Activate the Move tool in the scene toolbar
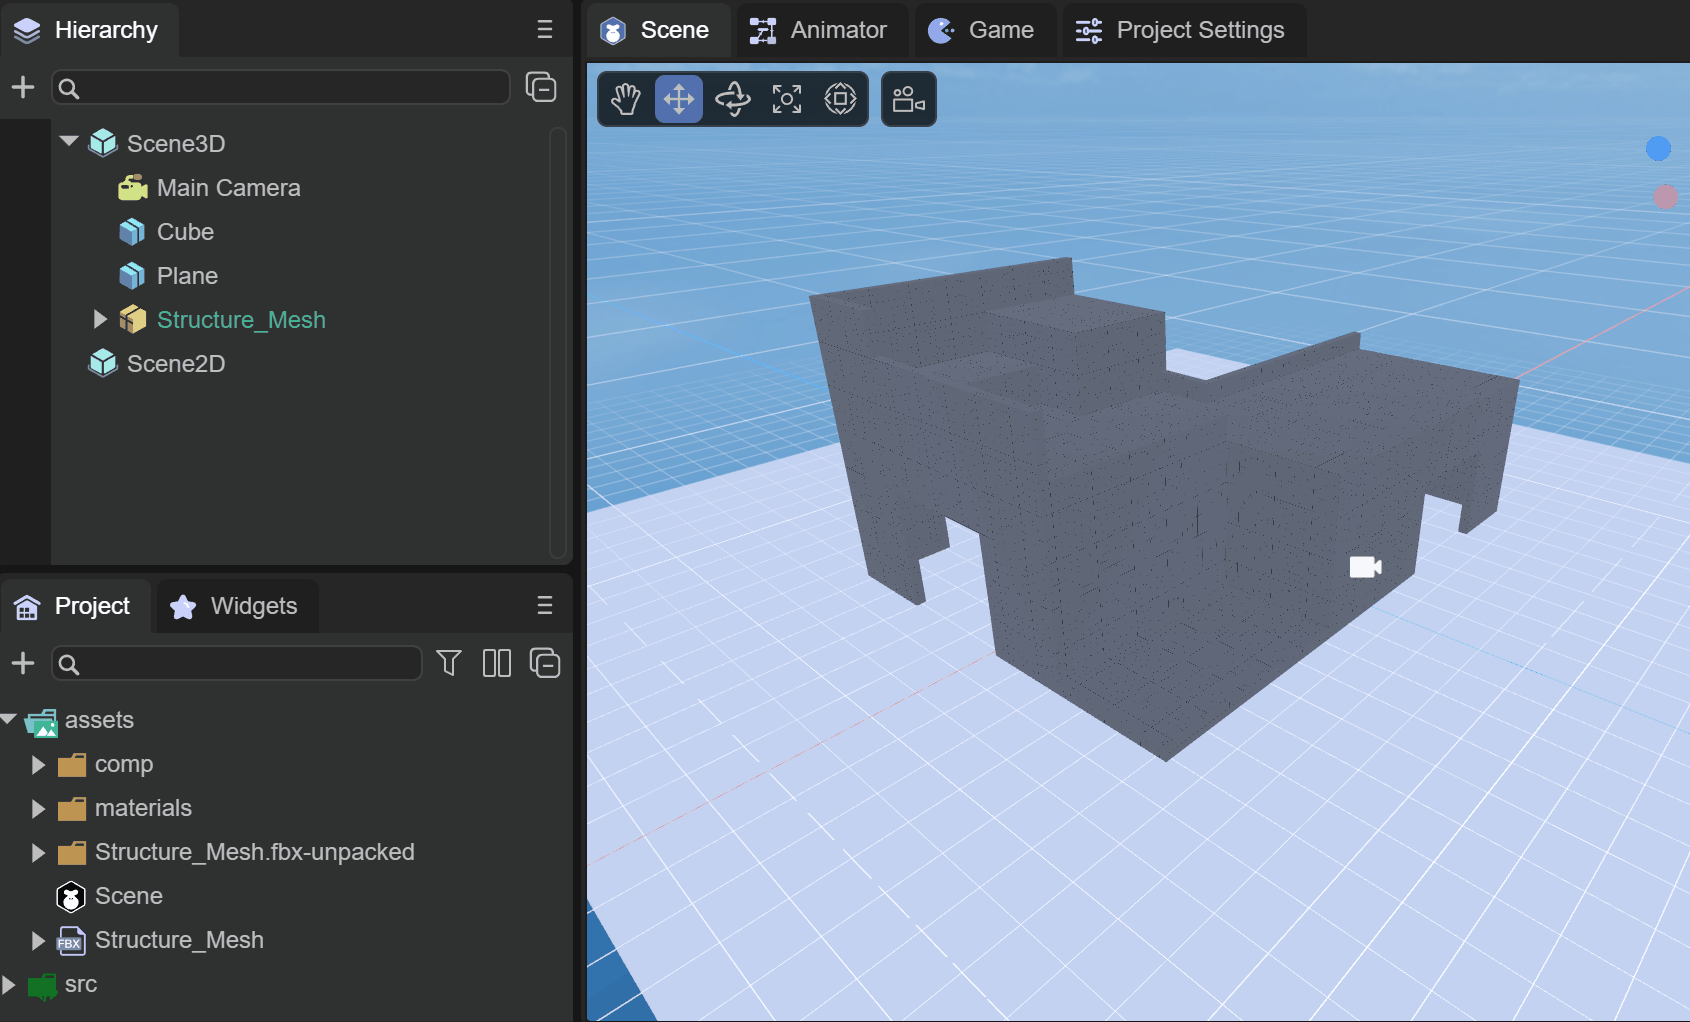This screenshot has width=1690, height=1022. coord(679,99)
